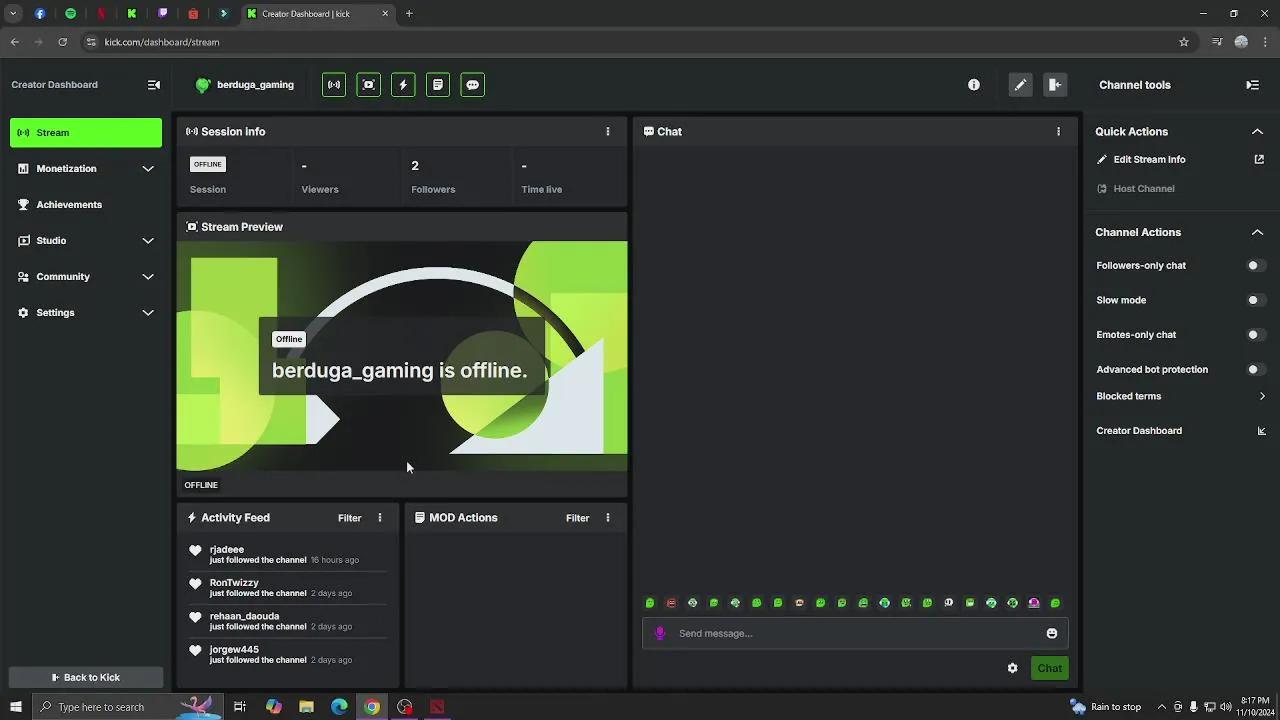
Task: Open Achievements in the sidebar
Action: 86,205
